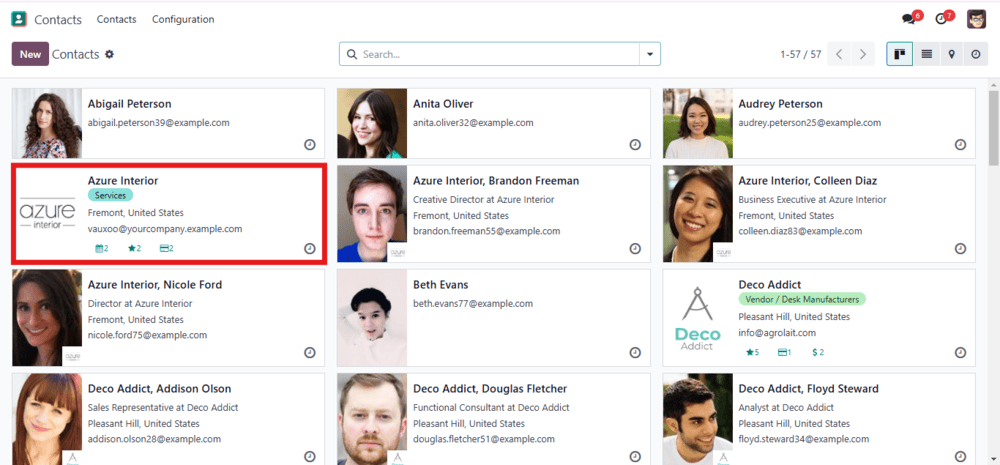The height and width of the screenshot is (465, 1000).
Task: Click the card icon on Deco Addict card
Action: point(784,352)
